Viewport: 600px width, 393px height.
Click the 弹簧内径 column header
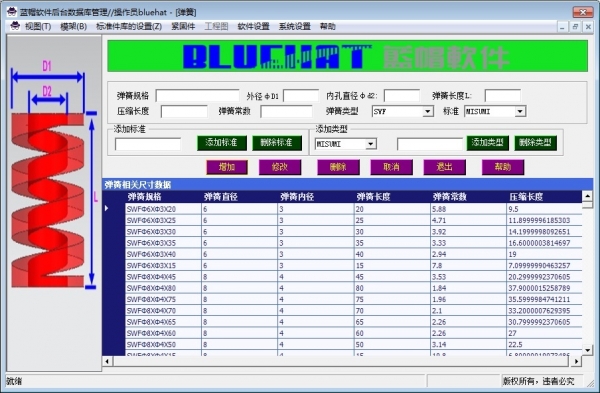[x=316, y=197]
